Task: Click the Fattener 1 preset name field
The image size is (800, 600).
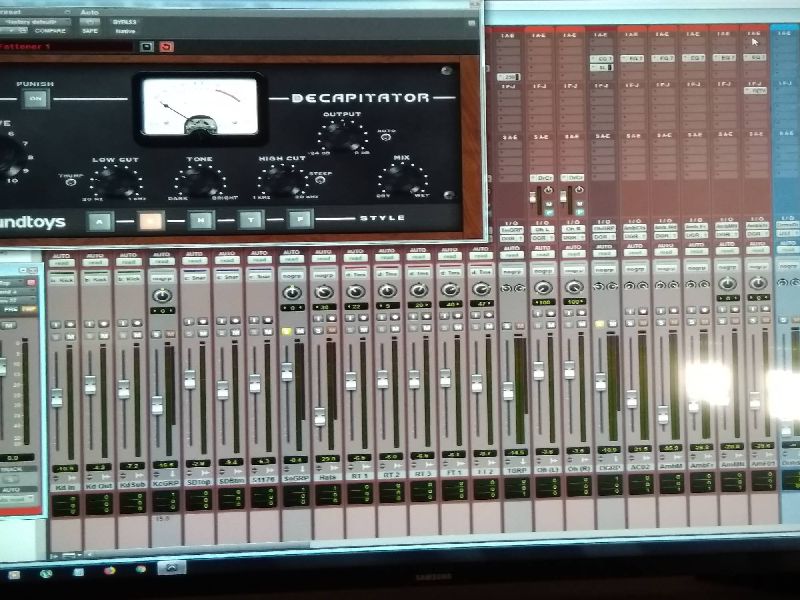Action: click(66, 47)
